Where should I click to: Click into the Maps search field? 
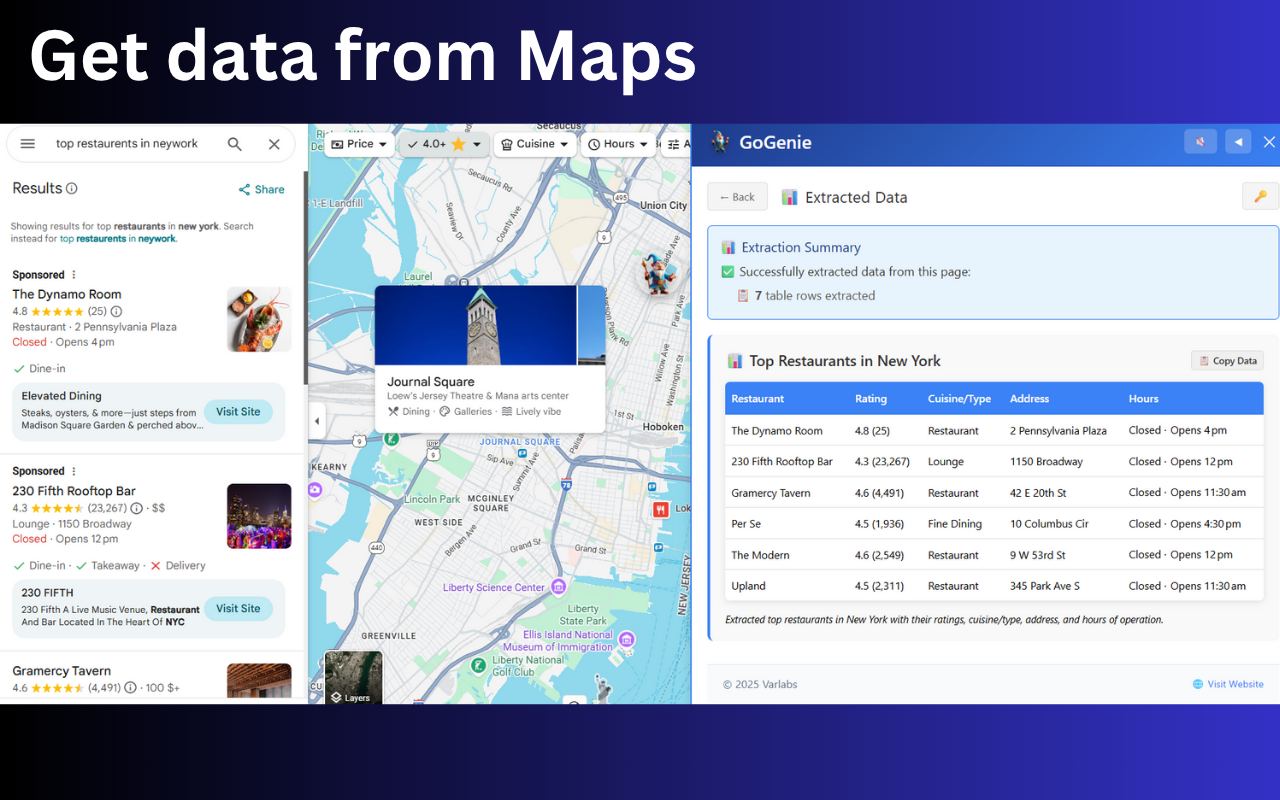tap(127, 144)
